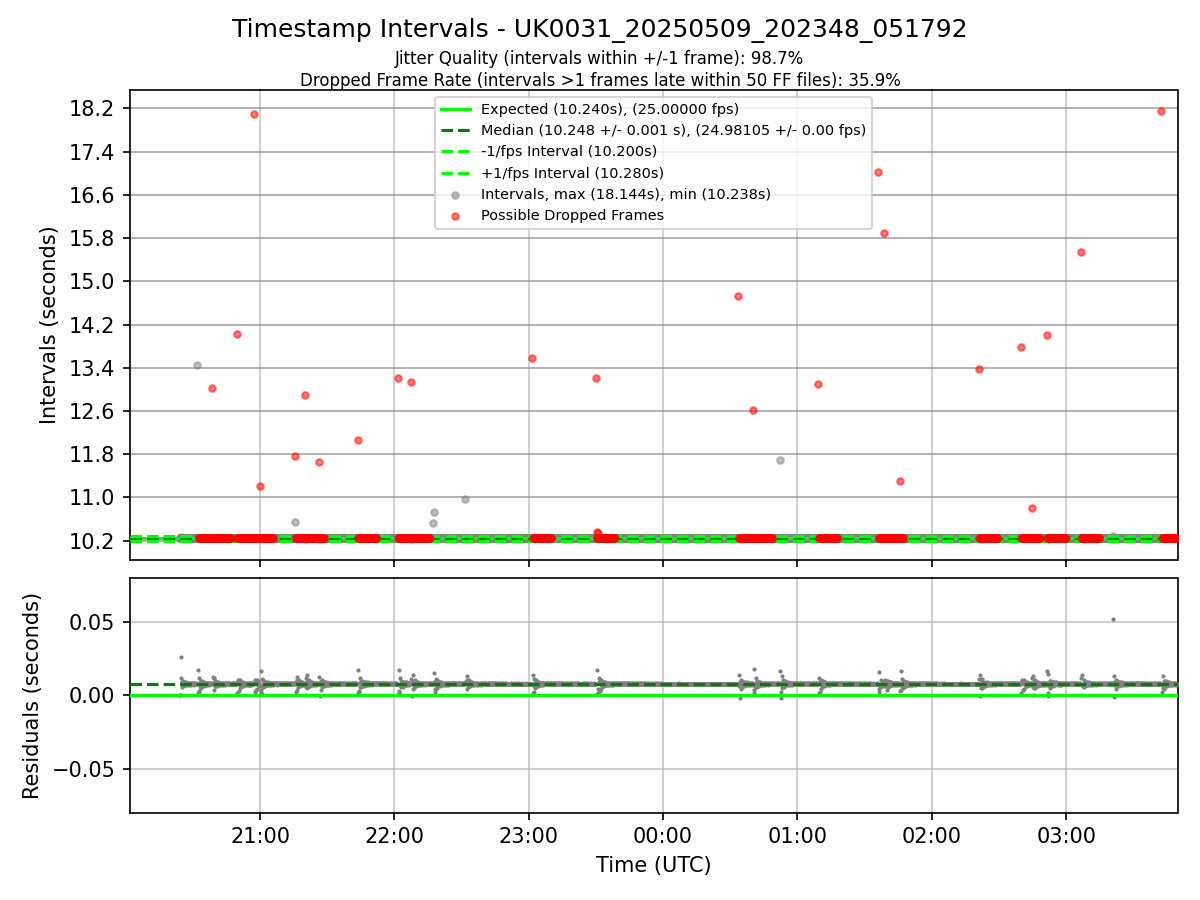Click legend entry 'Possible Dropped Frames'
The image size is (1200, 900).
572,215
